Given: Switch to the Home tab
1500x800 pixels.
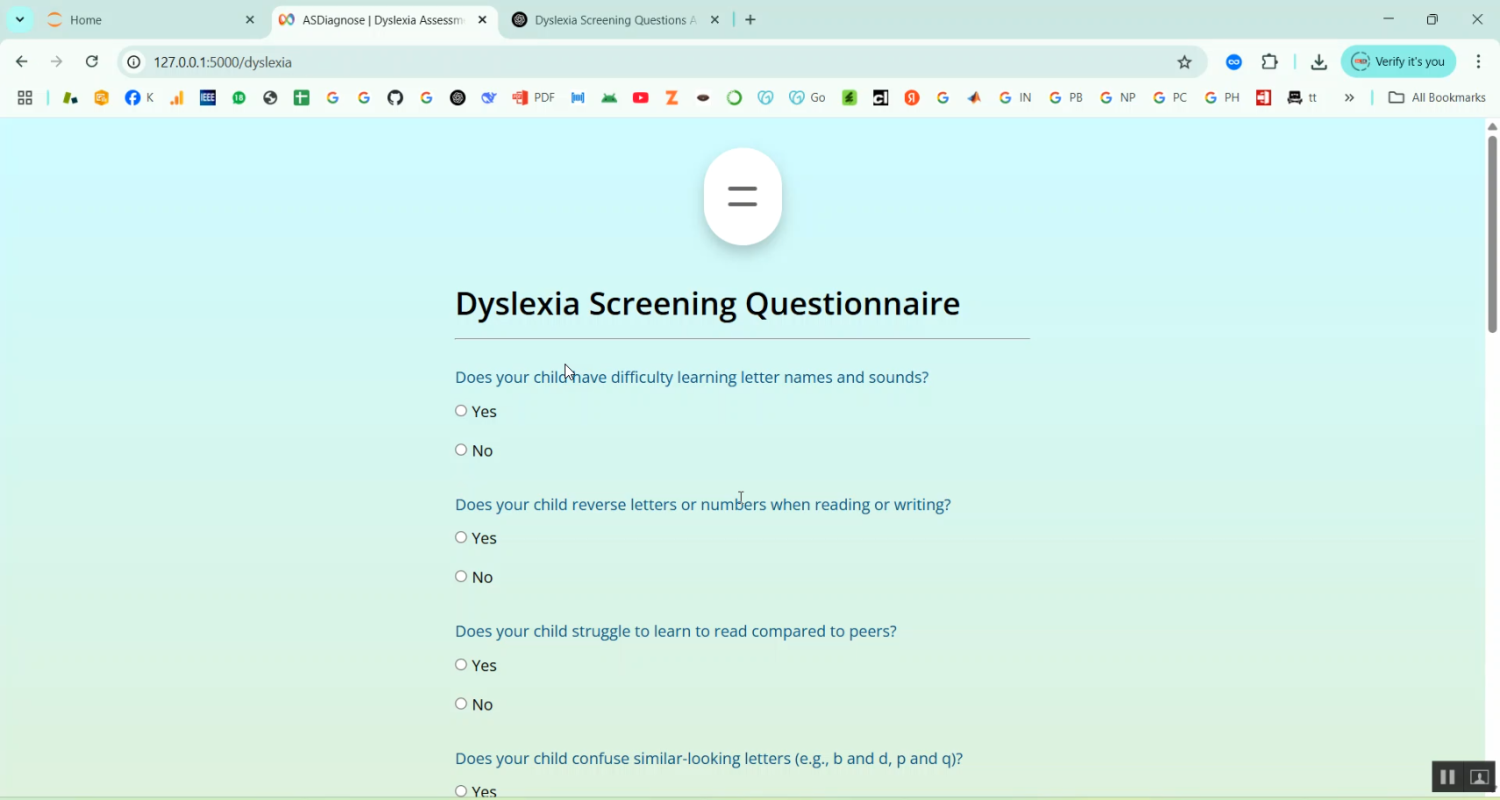Looking at the screenshot, I should coord(150,20).
